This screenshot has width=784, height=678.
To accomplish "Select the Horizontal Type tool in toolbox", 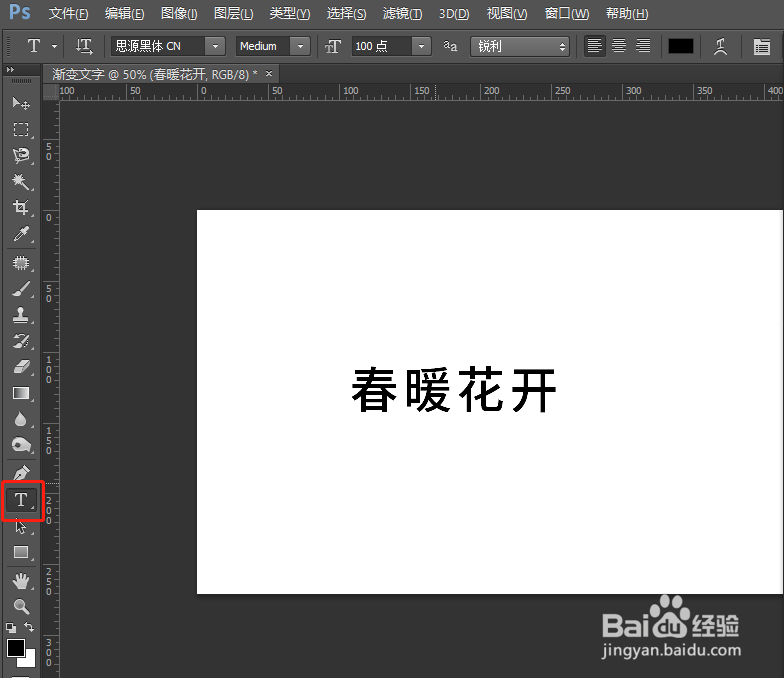I will tap(20, 500).
